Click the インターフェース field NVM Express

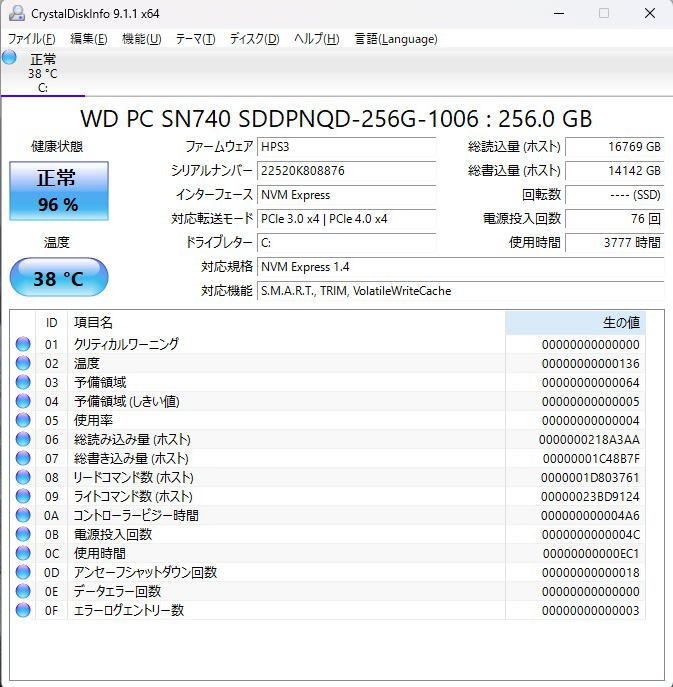pyautogui.click(x=346, y=195)
